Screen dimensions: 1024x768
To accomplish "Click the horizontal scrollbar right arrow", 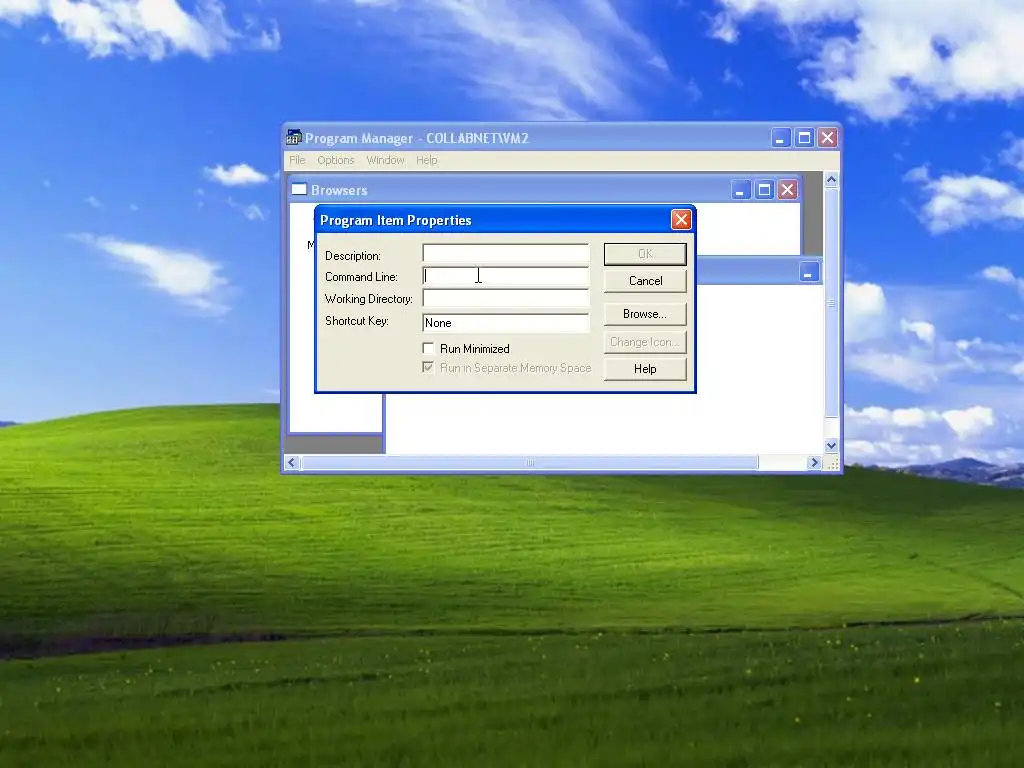I will pos(814,462).
